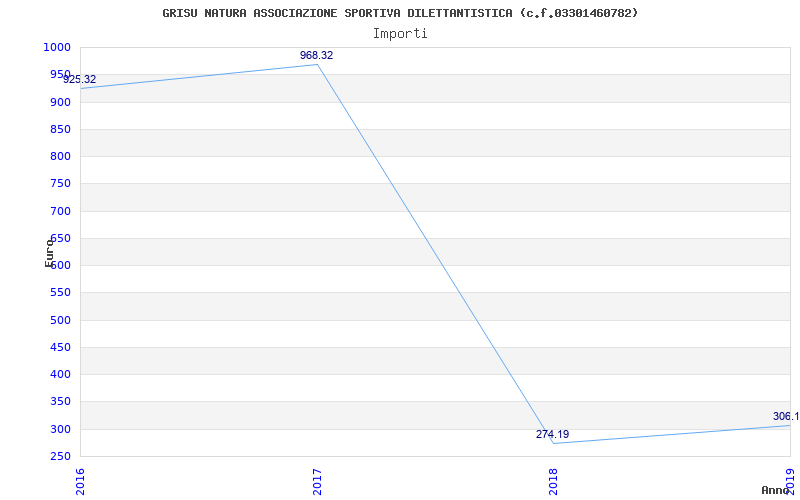Click the 2017 x-axis year label
Screen dimensions: 800x500
[317, 482]
